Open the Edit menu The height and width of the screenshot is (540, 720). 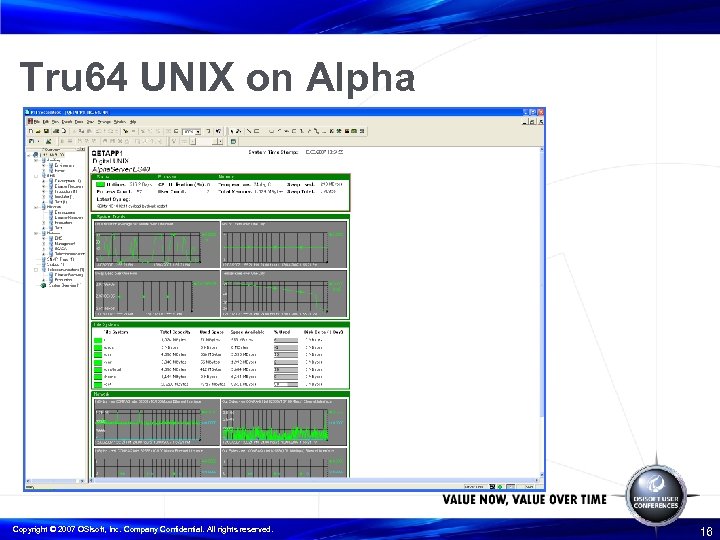point(45,122)
